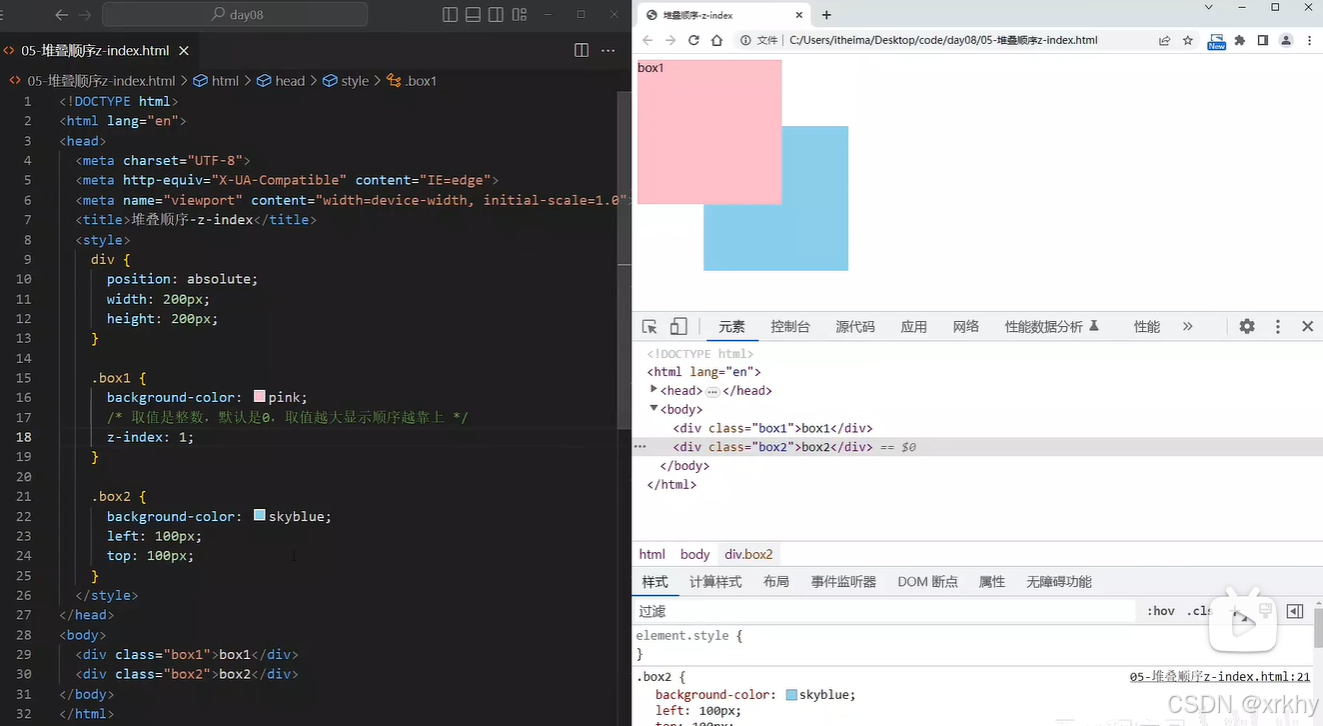The height and width of the screenshot is (726, 1323).
Task: Select the 05-堆叠顺序z-index.html editor tab
Action: [x=95, y=50]
